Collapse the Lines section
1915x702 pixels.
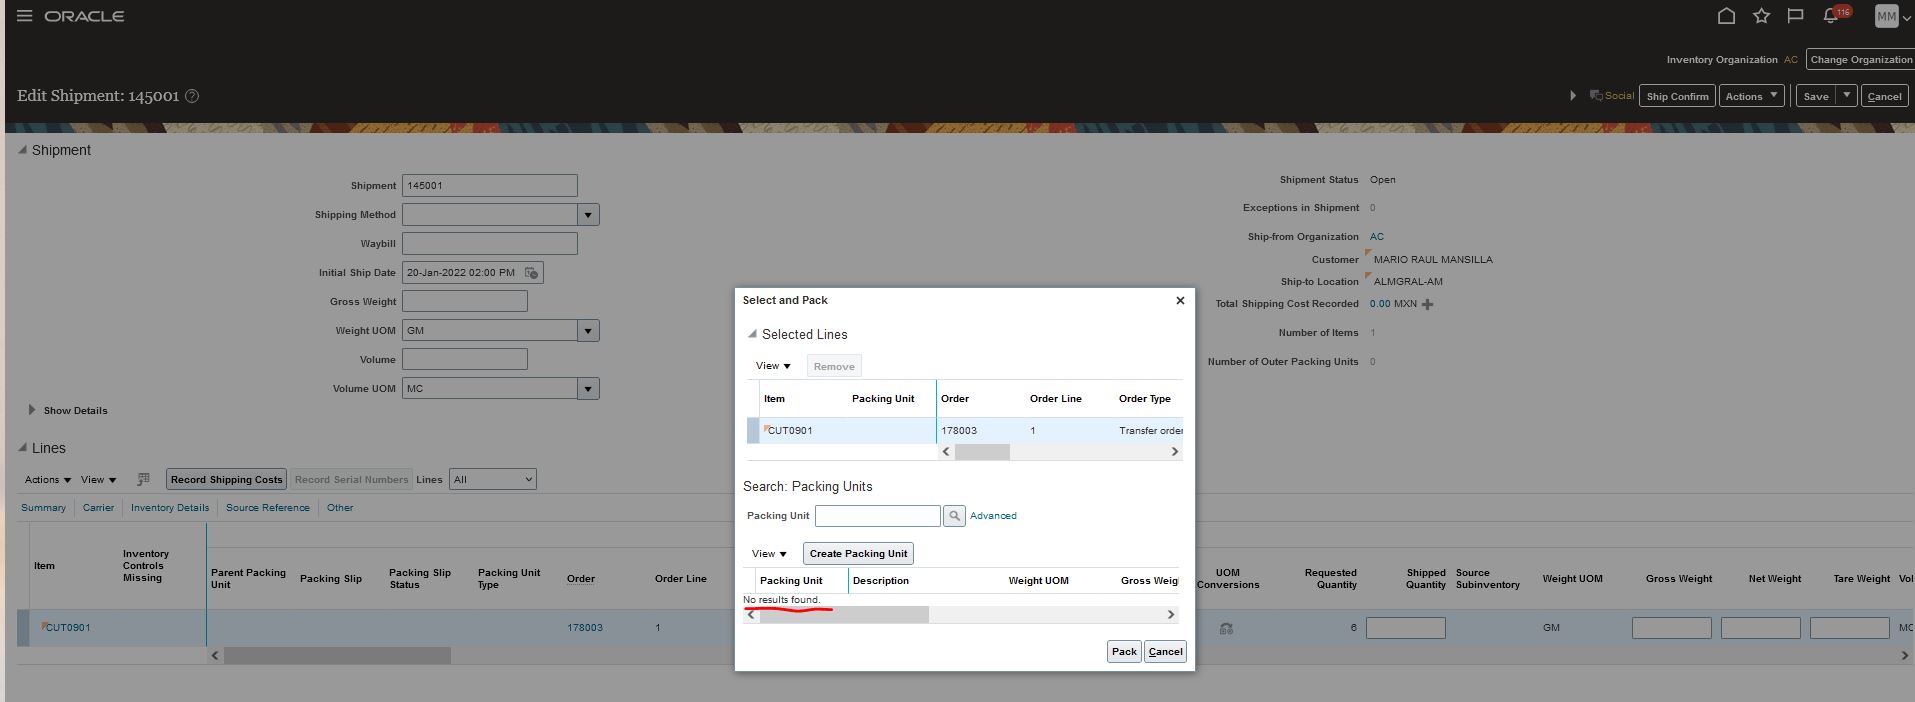pyautogui.click(x=23, y=448)
